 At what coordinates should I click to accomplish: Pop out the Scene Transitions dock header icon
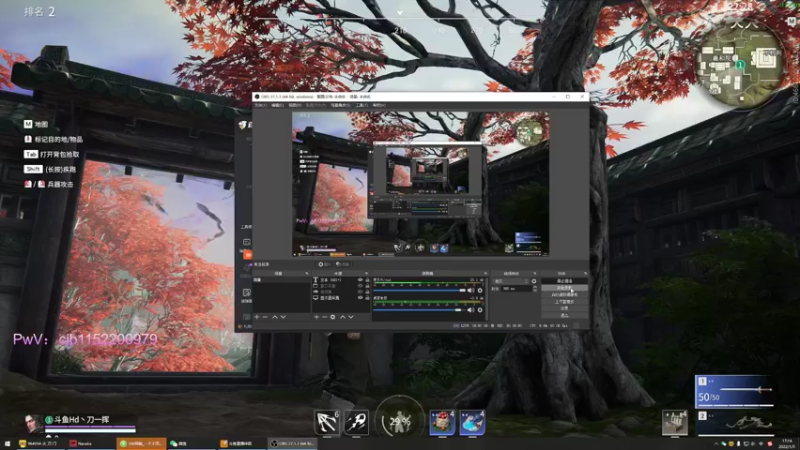coord(534,273)
